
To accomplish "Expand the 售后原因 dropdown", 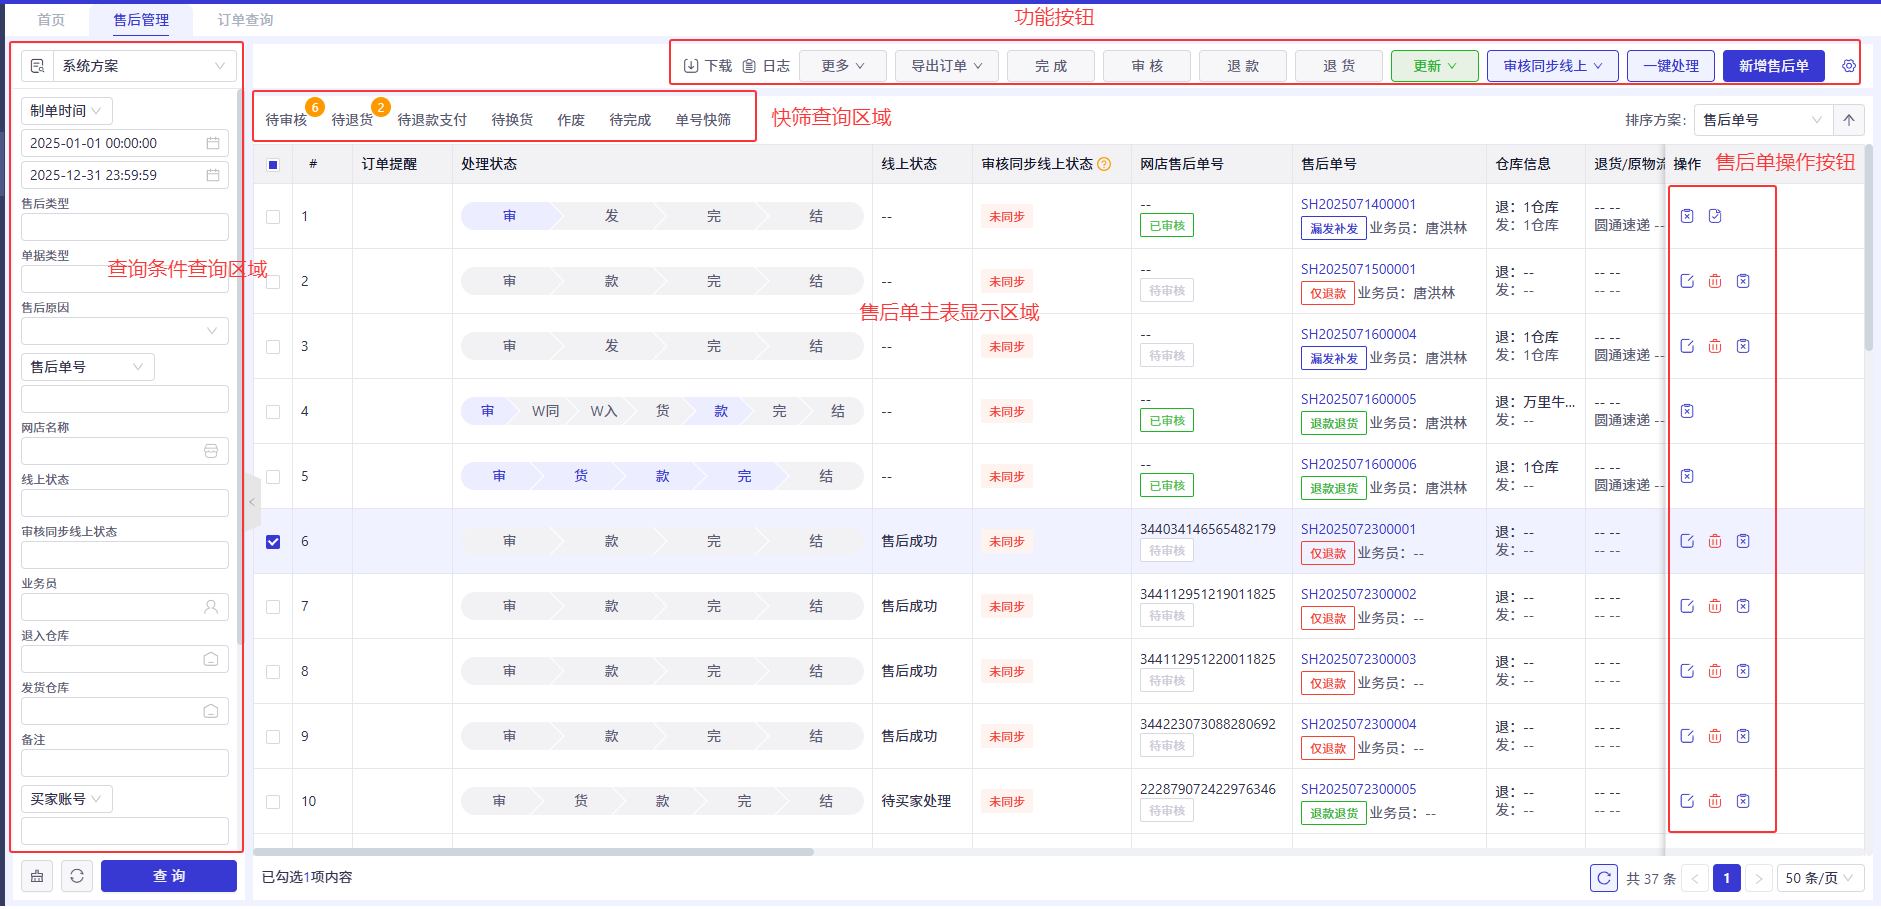I will click(125, 331).
